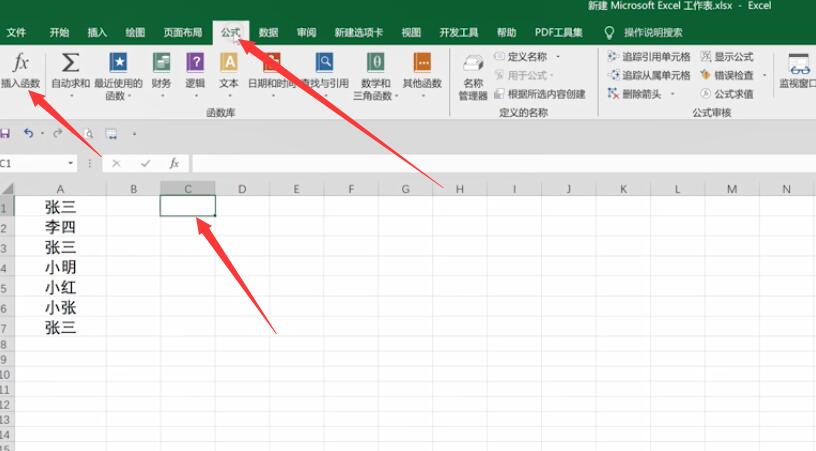This screenshot has height=451, width=816.
Task: Open the Date & Time (日期和时间) functions
Action: tap(271, 74)
